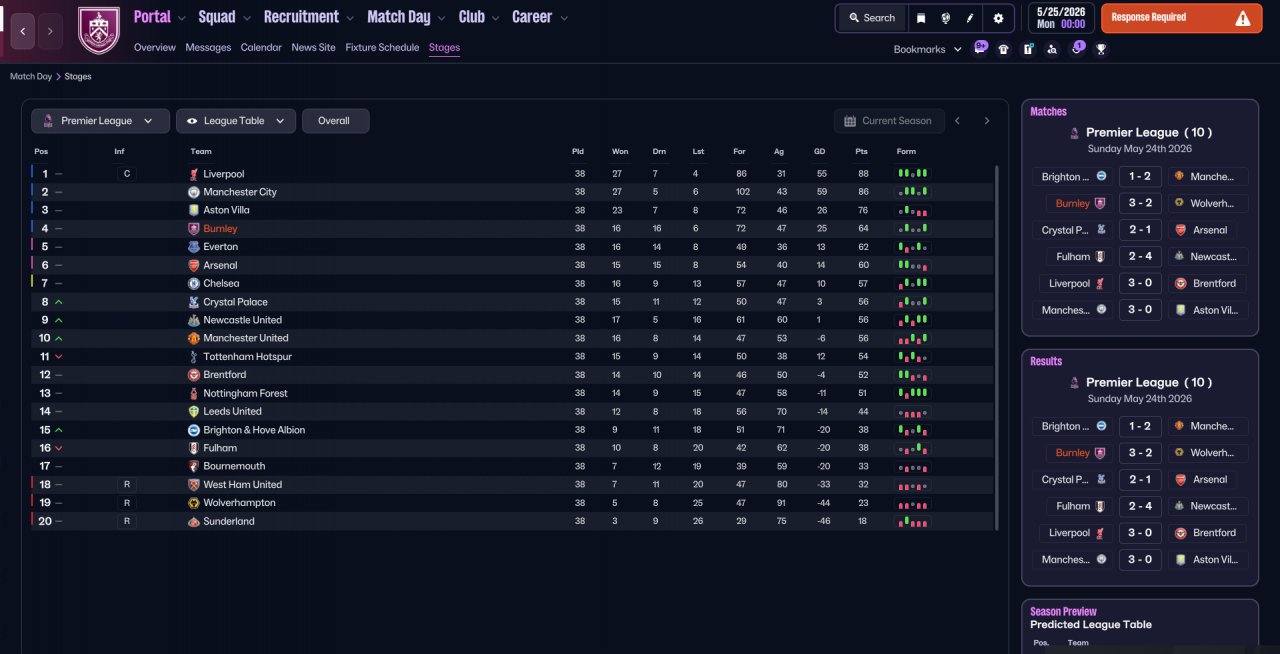Expand the Recruitment menu chevron
The height and width of the screenshot is (654, 1280).
[349, 18]
